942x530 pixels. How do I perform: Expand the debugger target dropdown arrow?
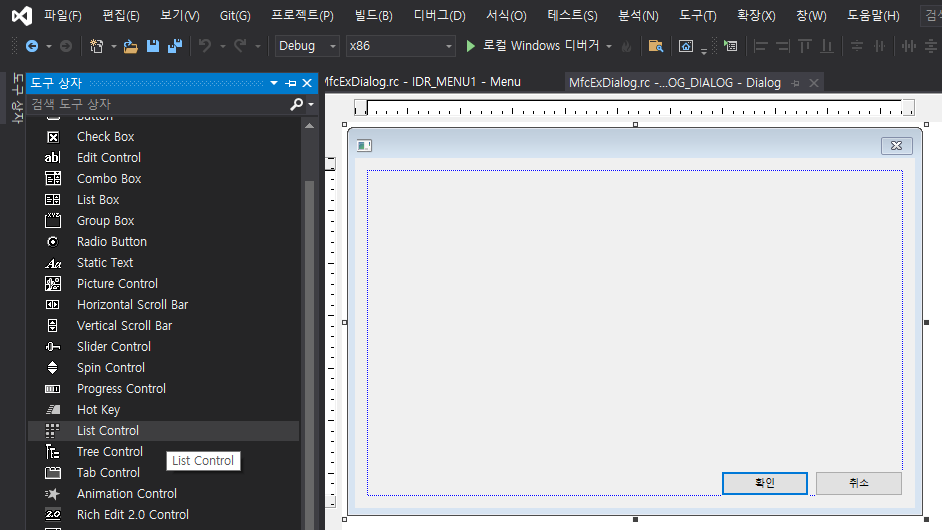click(609, 46)
